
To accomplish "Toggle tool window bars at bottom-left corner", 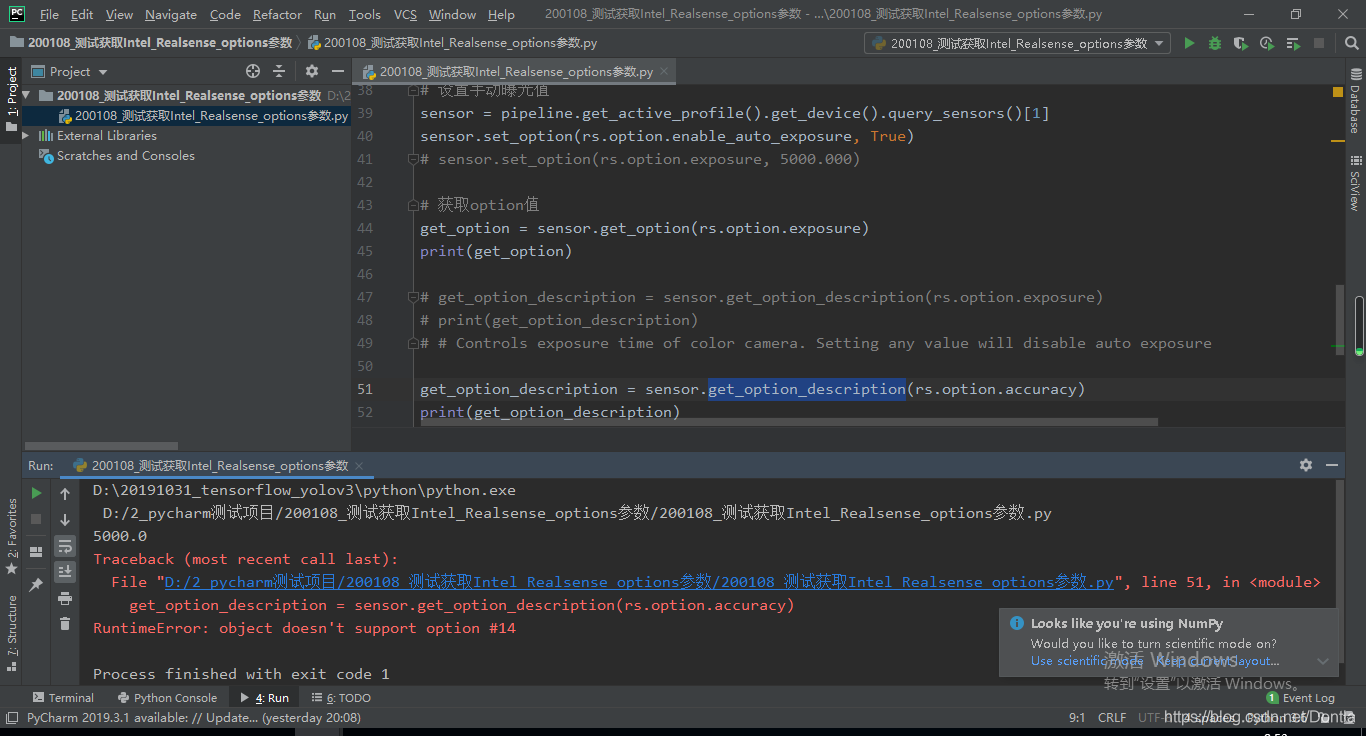I will click(x=11, y=717).
